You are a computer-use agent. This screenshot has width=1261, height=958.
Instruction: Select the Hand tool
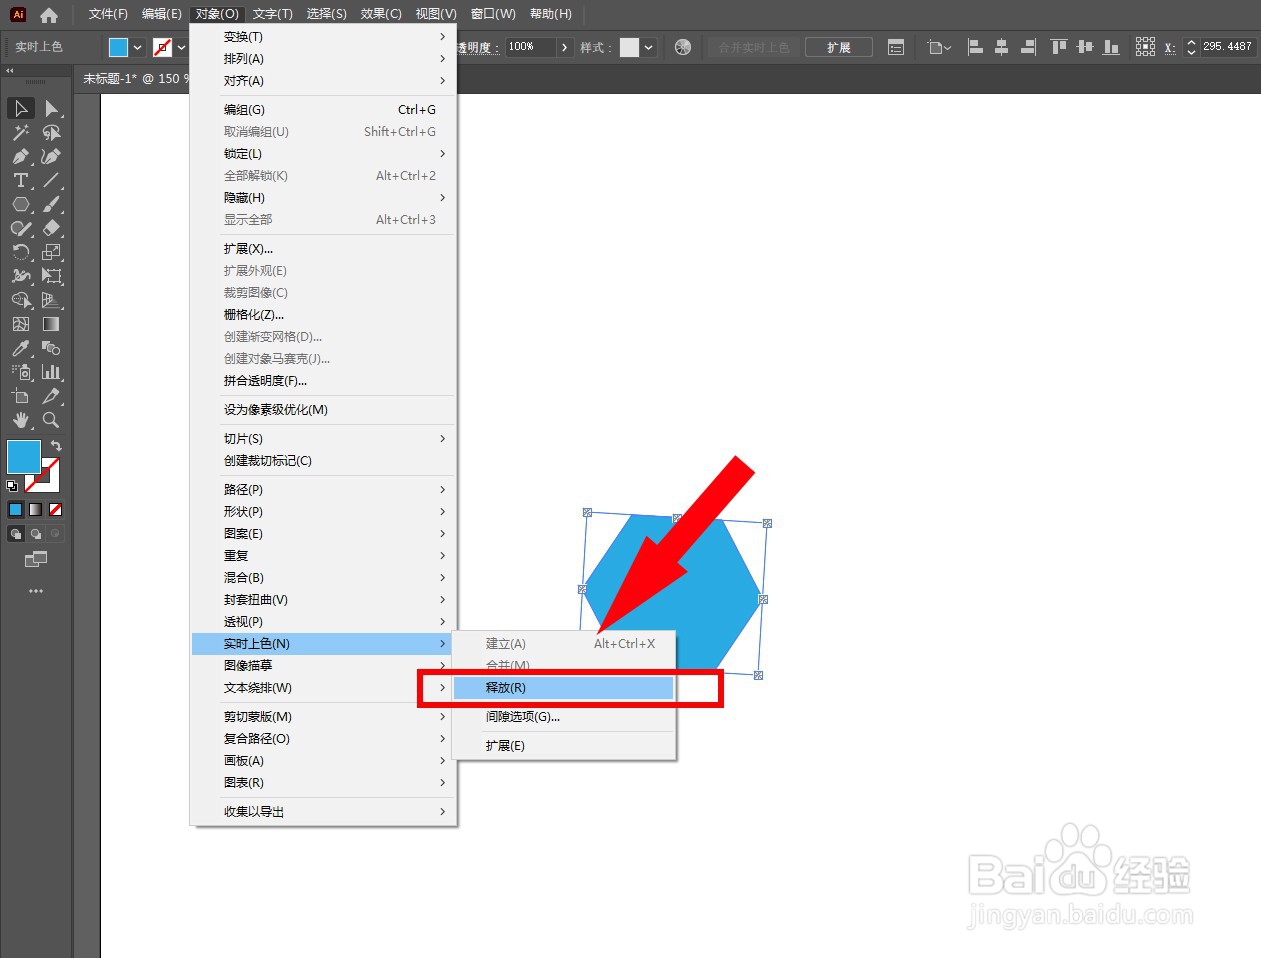20,420
